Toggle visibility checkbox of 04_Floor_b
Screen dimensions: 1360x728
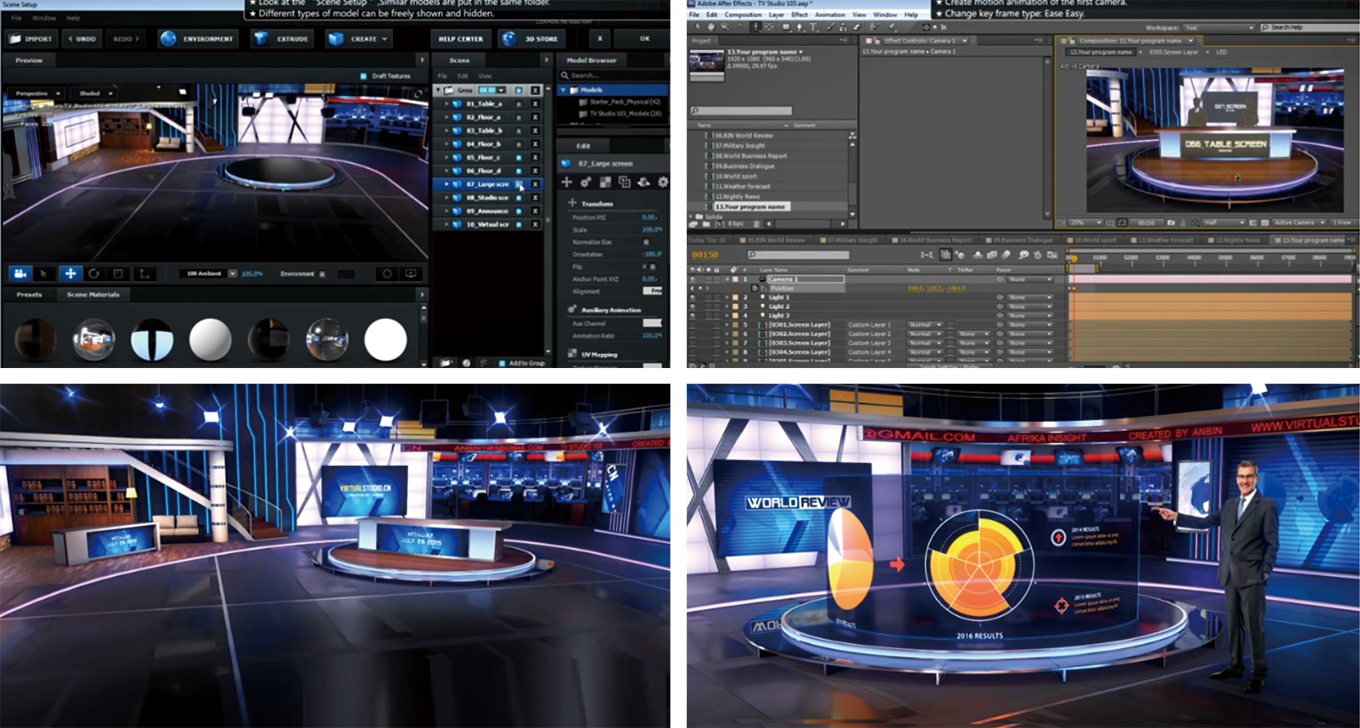click(519, 144)
